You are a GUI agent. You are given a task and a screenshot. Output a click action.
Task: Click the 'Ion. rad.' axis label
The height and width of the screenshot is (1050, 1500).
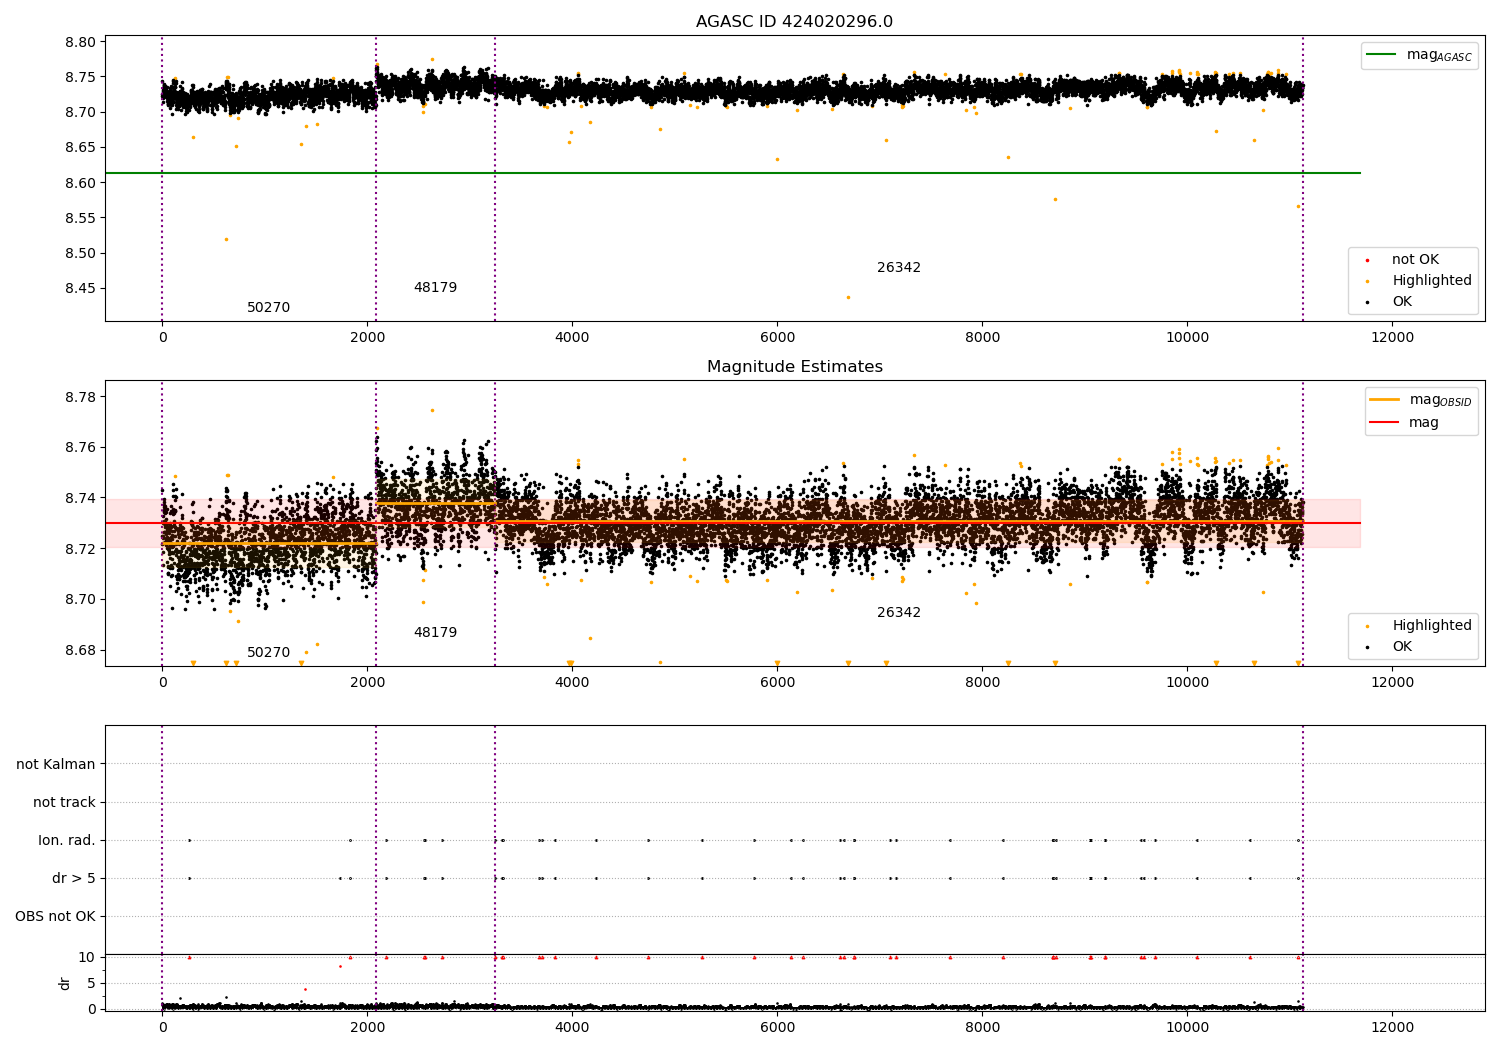click(67, 841)
